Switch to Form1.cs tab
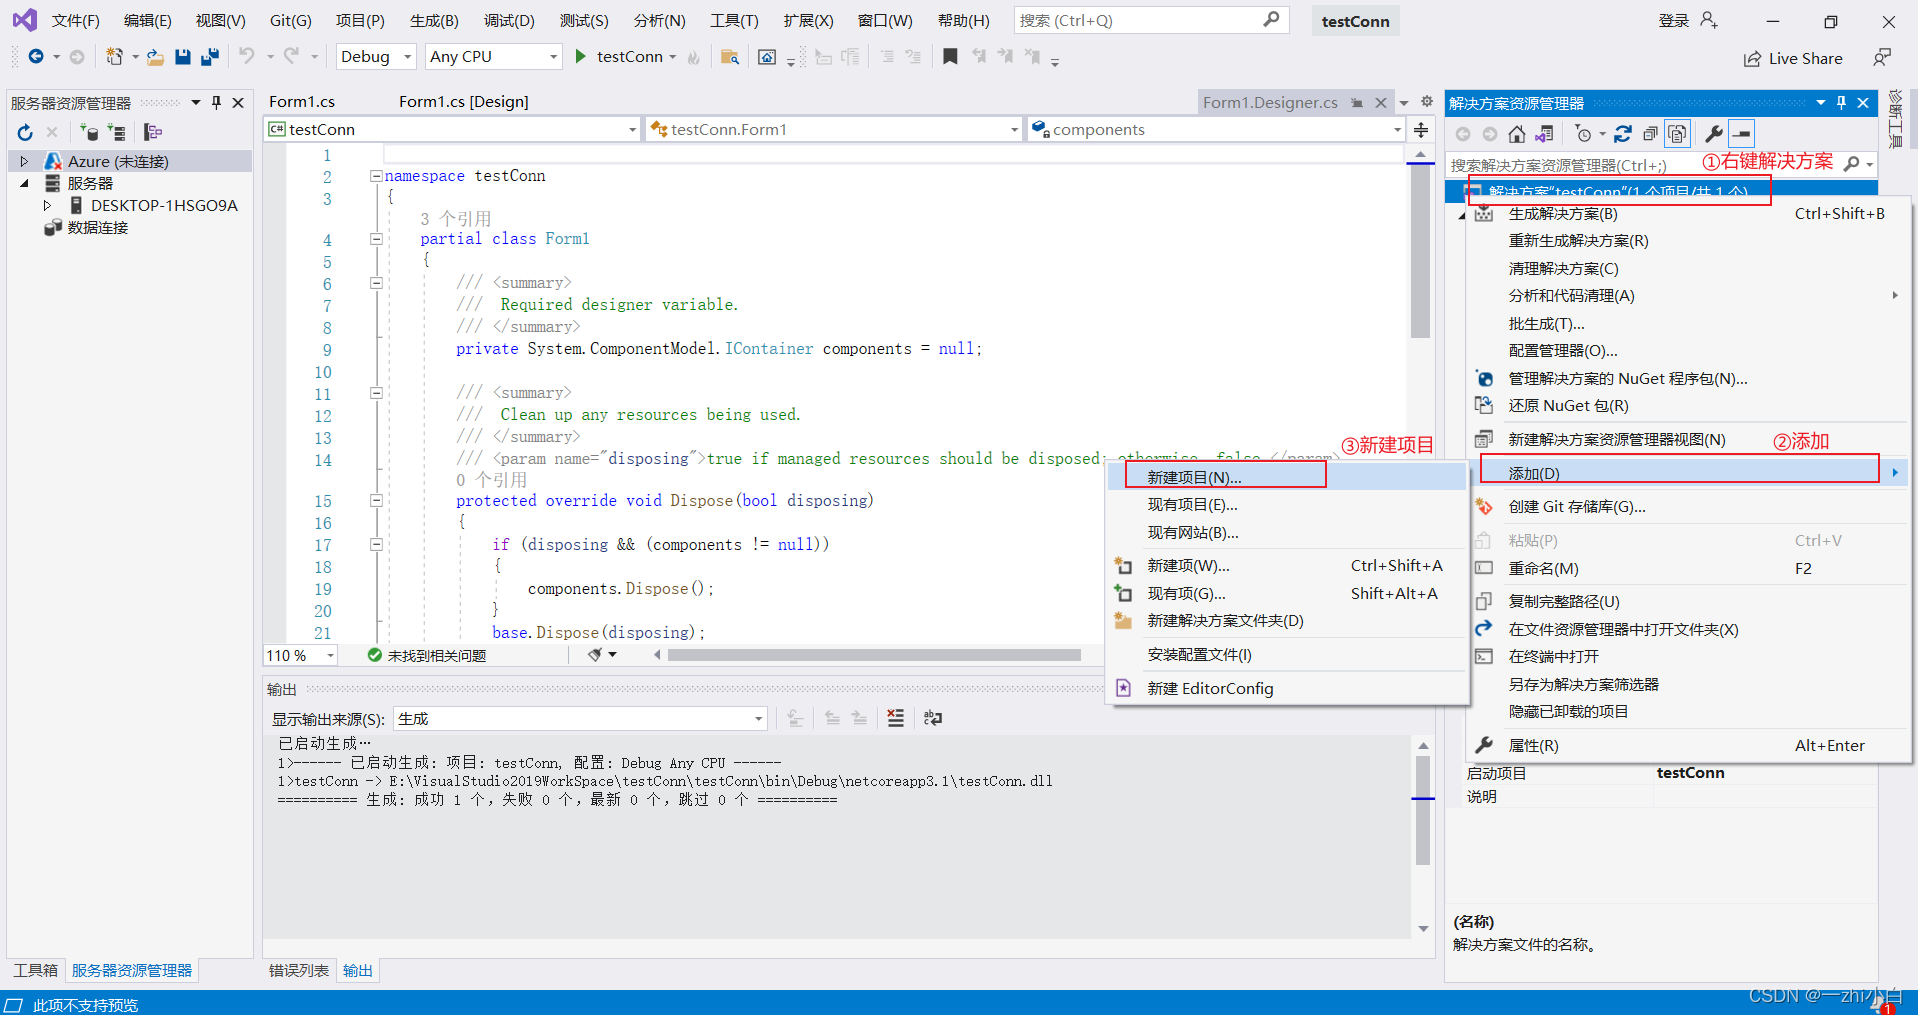Image resolution: width=1918 pixels, height=1015 pixels. click(x=302, y=102)
